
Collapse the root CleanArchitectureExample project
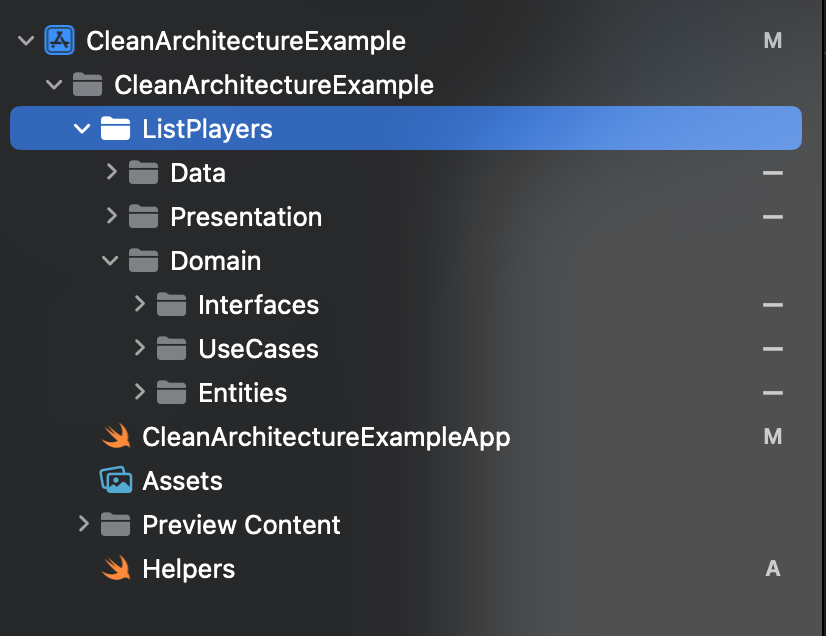(x=26, y=41)
